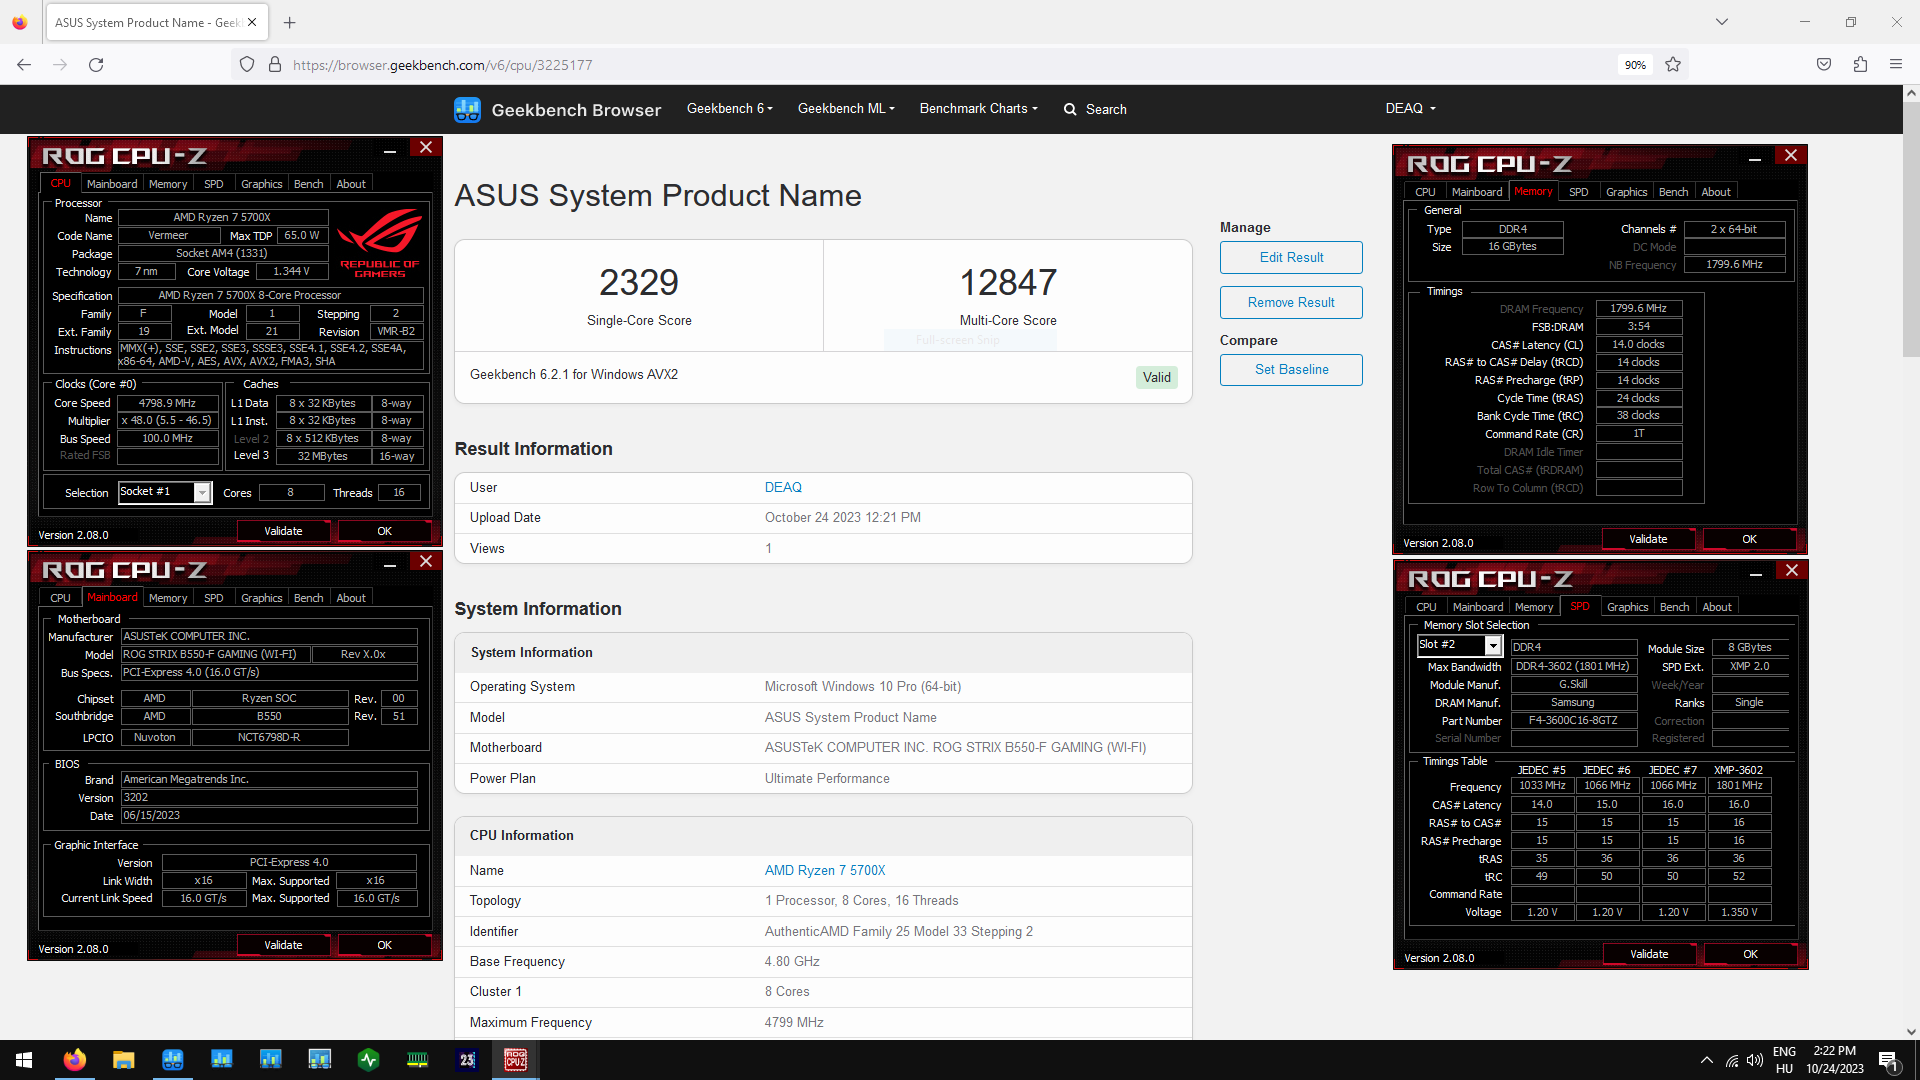Click the Save to Pocket icon

click(1824, 65)
